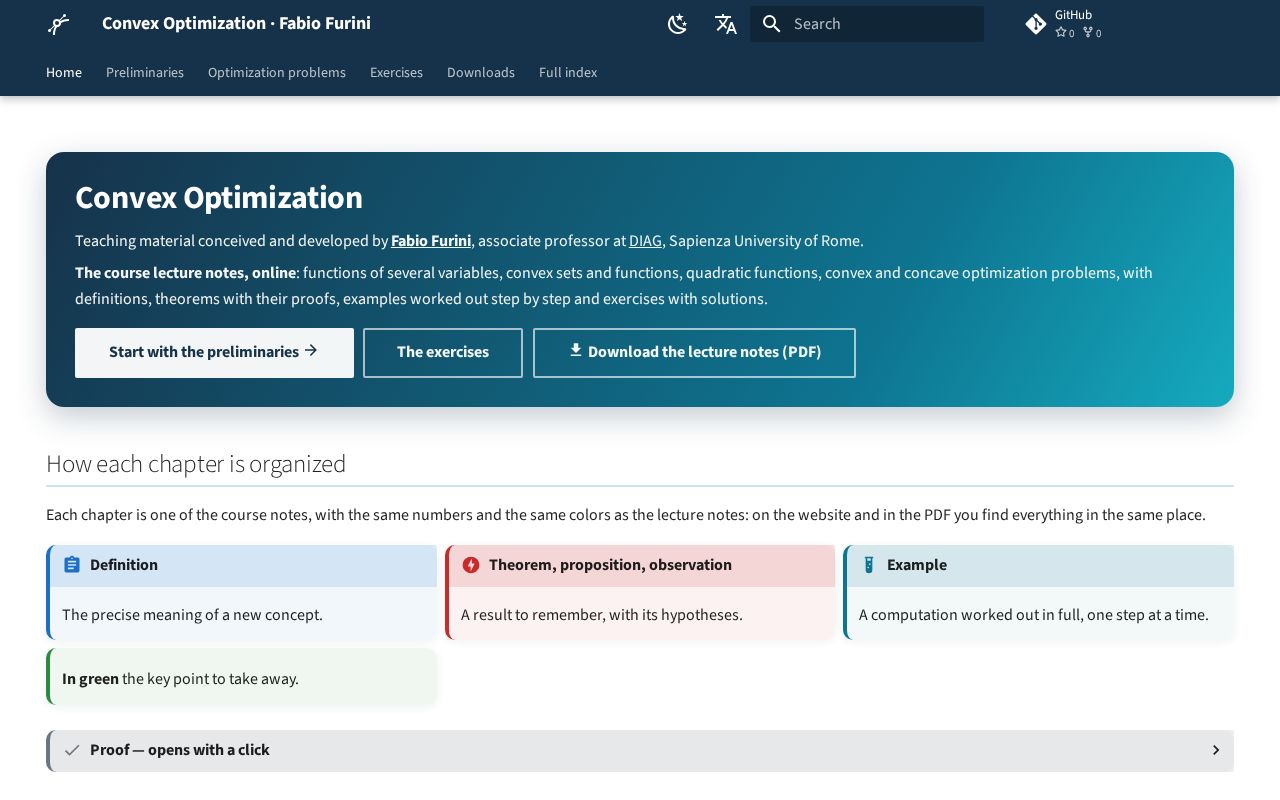Image resolution: width=1280 pixels, height=800 pixels.
Task: Click the 'How each chapter is organized' heading
Action: point(196,464)
